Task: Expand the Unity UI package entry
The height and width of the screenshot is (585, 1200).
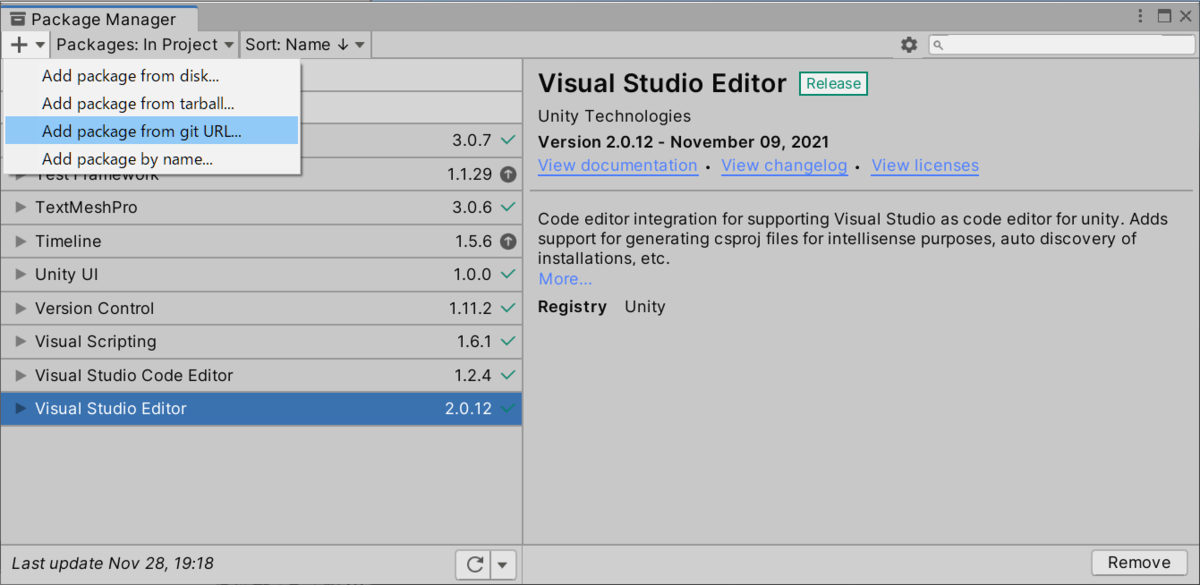Action: [x=20, y=274]
